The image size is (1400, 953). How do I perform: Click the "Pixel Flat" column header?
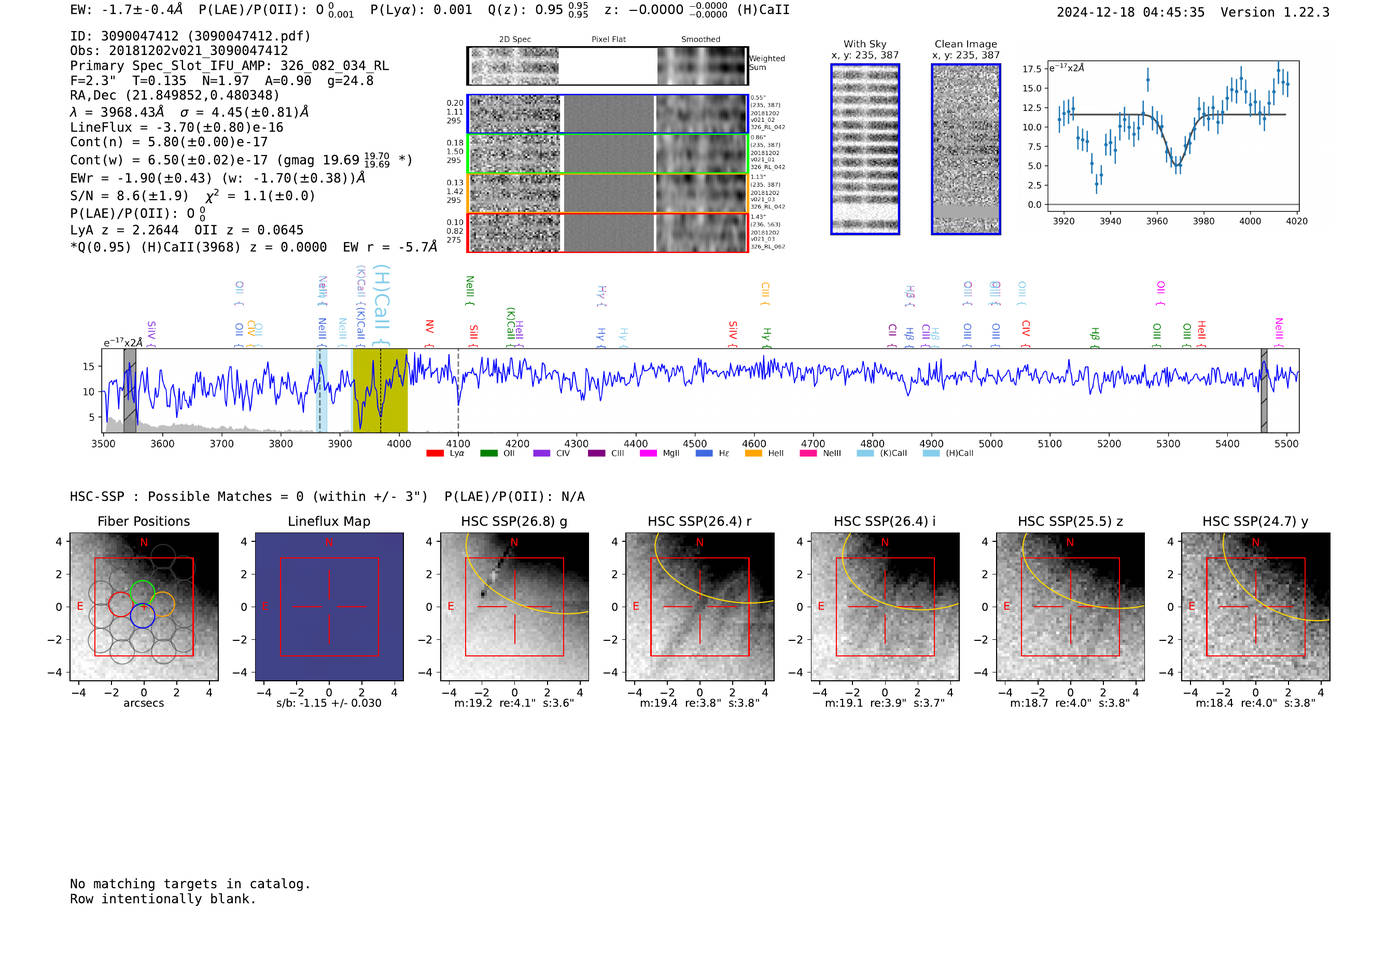[x=608, y=39]
